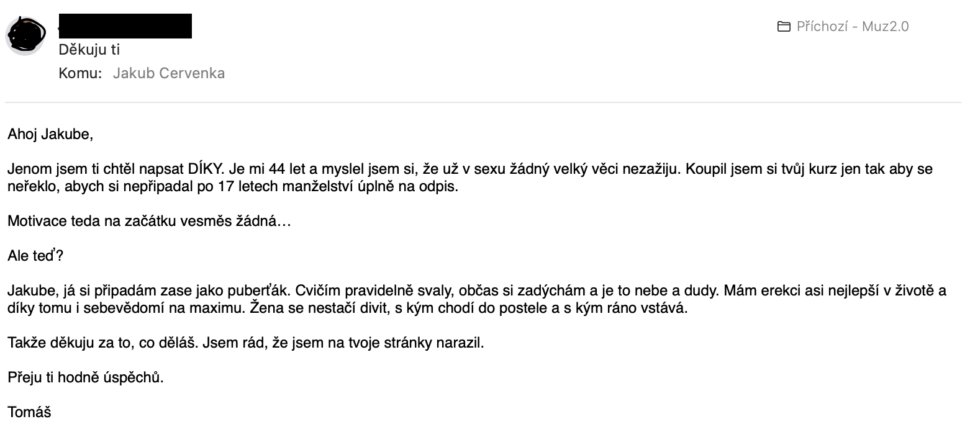Click the line Přeju ti hodně úspěchů
The image size is (970, 432).
pos(85,378)
